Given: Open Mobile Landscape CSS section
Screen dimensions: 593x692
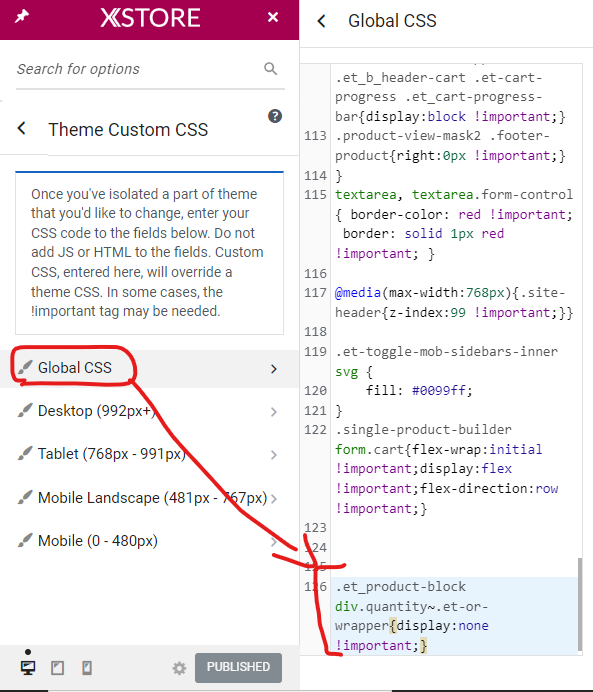Looking at the screenshot, I should (x=150, y=498).
